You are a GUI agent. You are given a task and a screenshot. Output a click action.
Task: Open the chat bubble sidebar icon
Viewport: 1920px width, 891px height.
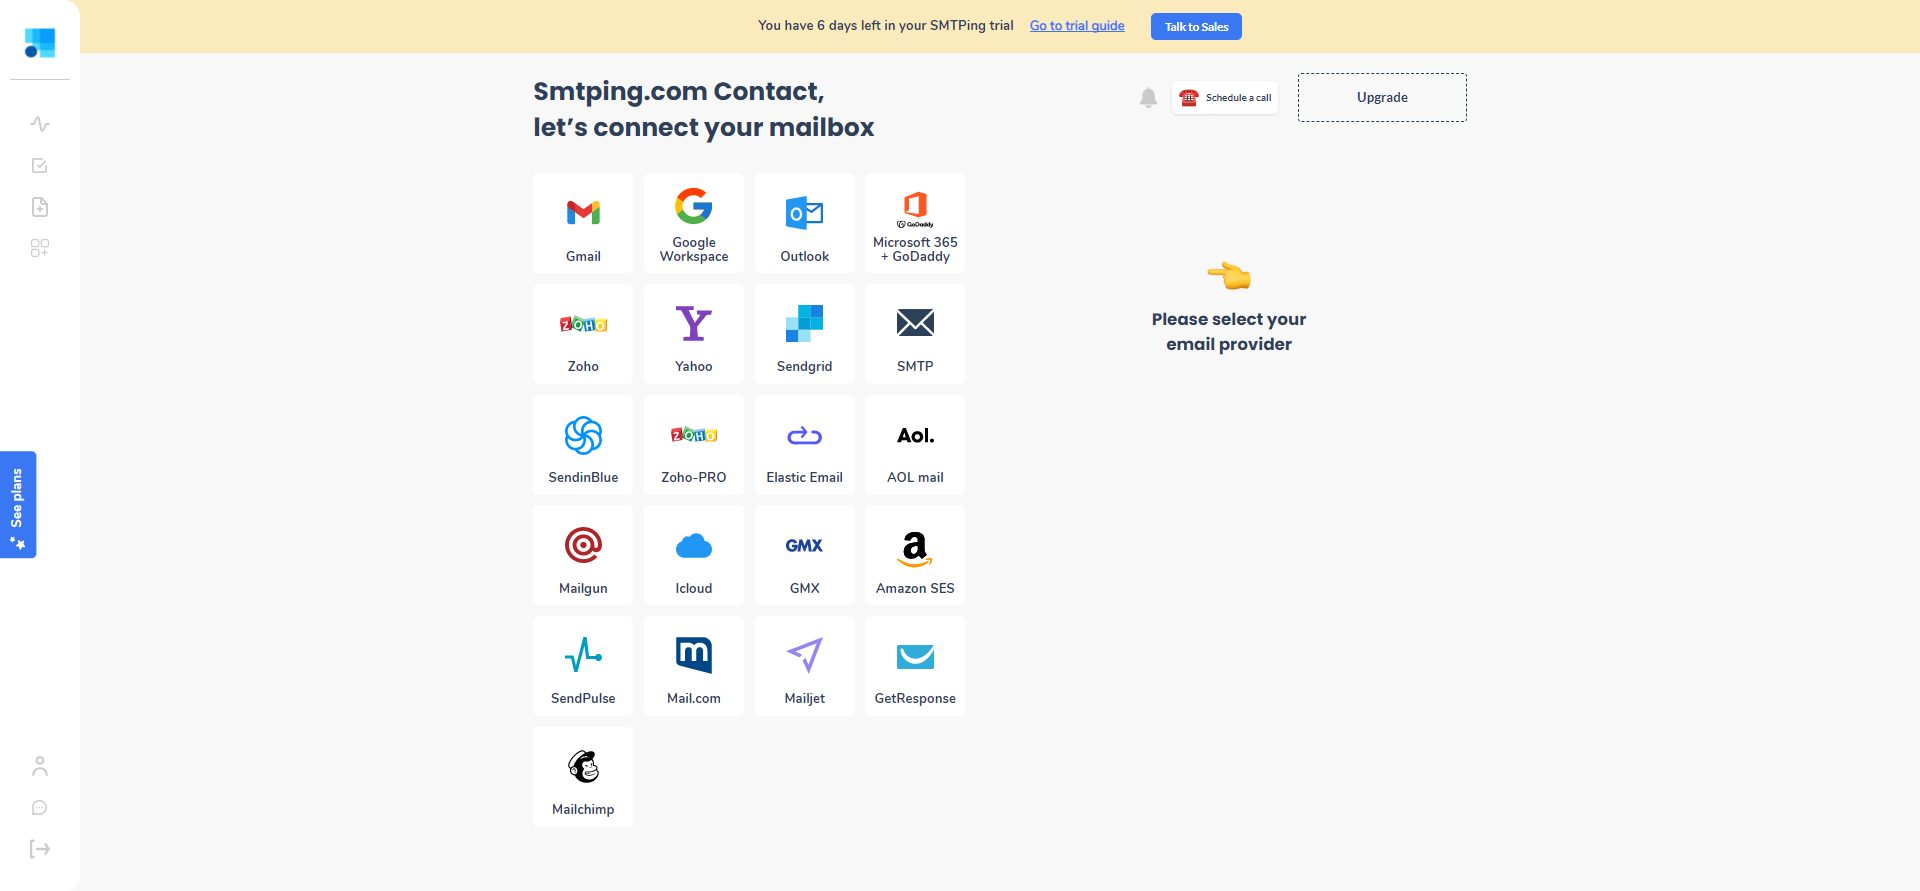[x=40, y=808]
